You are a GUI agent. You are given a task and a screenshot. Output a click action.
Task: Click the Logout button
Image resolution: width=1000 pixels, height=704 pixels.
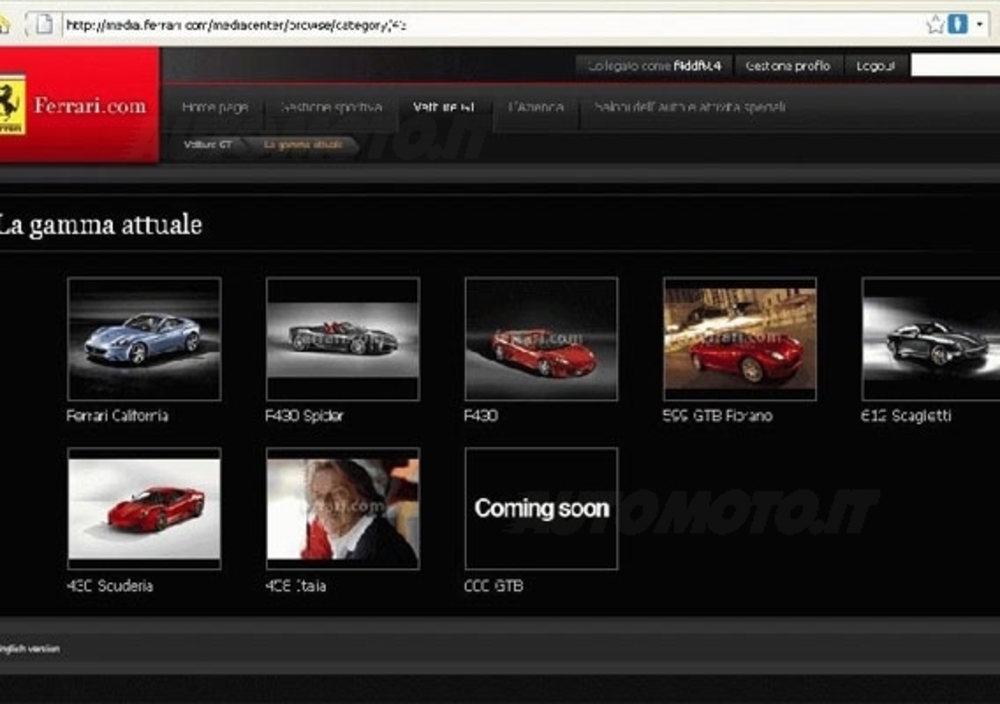(x=875, y=66)
